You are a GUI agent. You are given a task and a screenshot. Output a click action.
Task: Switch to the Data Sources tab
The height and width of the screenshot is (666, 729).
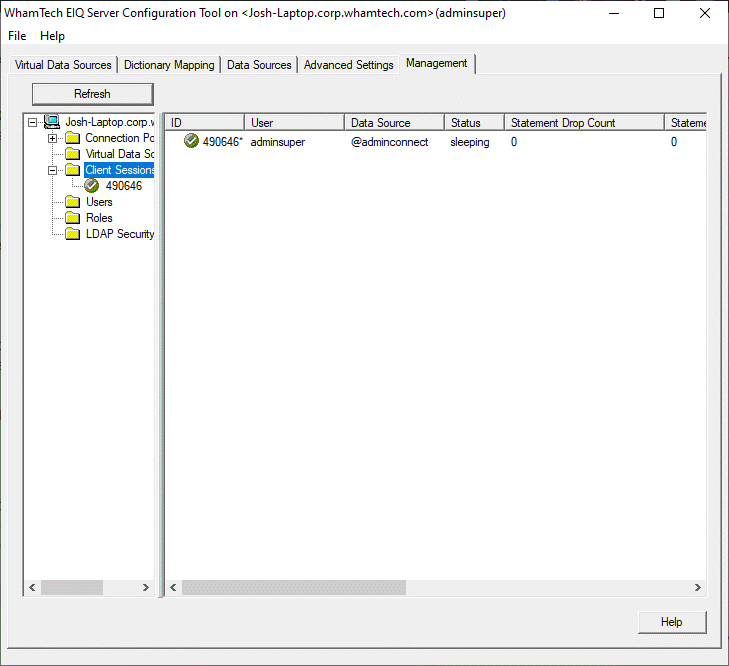(259, 65)
